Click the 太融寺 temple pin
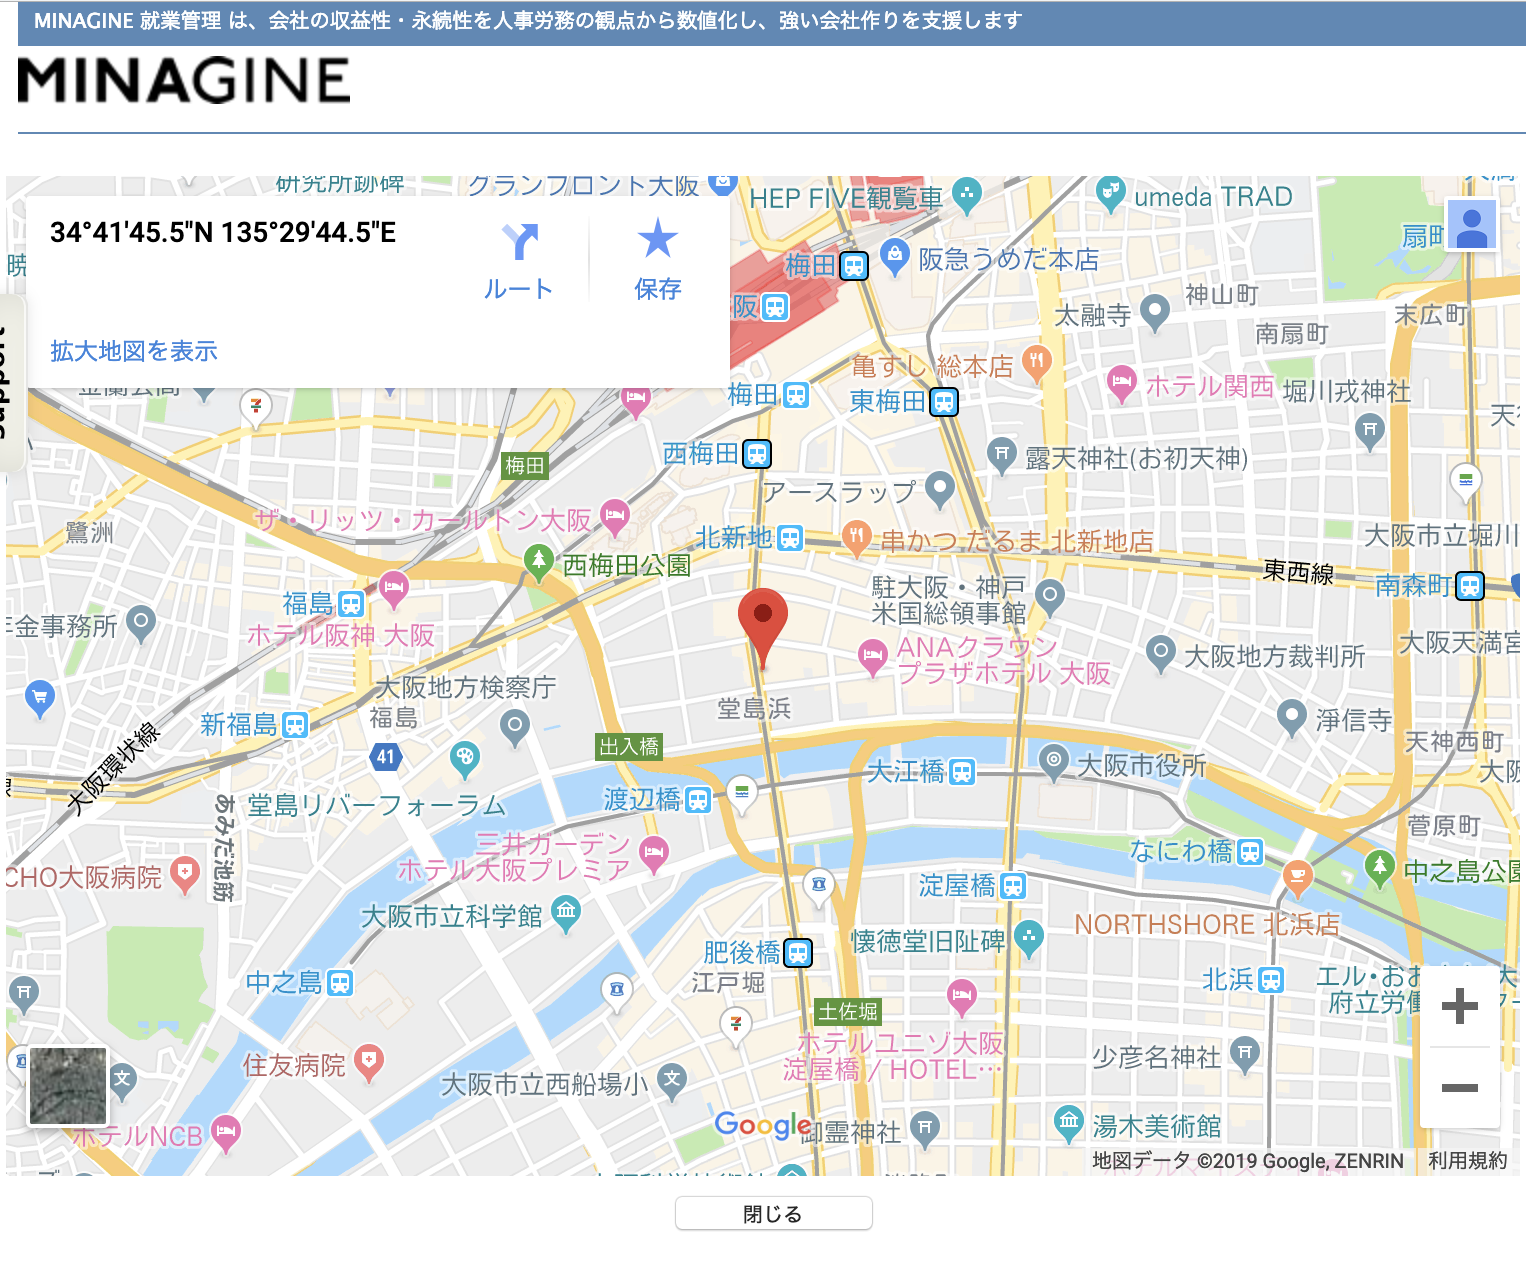Screen dimensions: 1526x1268 1155,313
